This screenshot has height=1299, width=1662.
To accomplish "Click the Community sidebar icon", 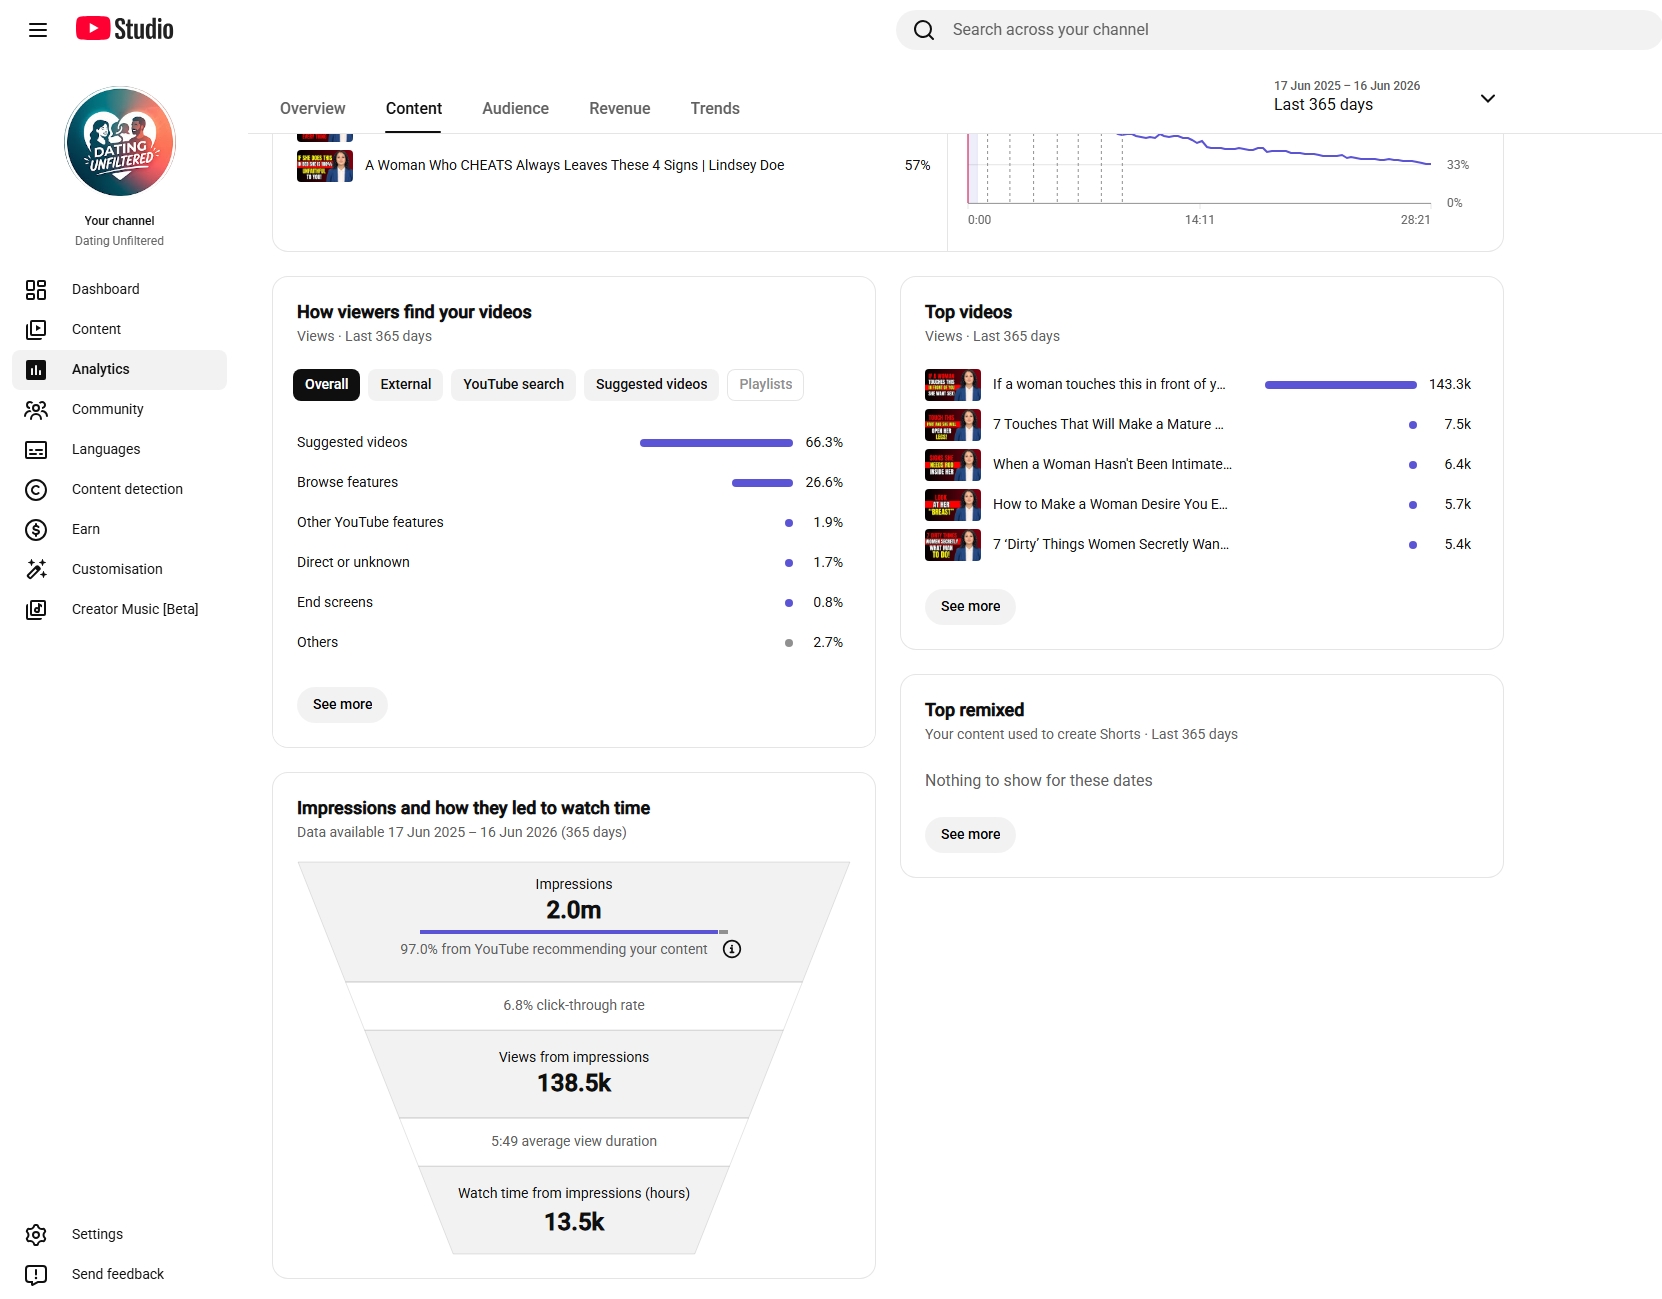I will click(36, 410).
